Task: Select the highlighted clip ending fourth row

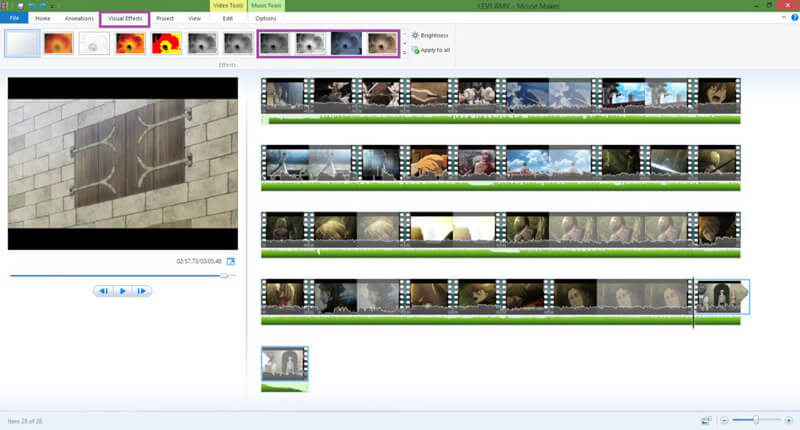Action: tap(722, 297)
